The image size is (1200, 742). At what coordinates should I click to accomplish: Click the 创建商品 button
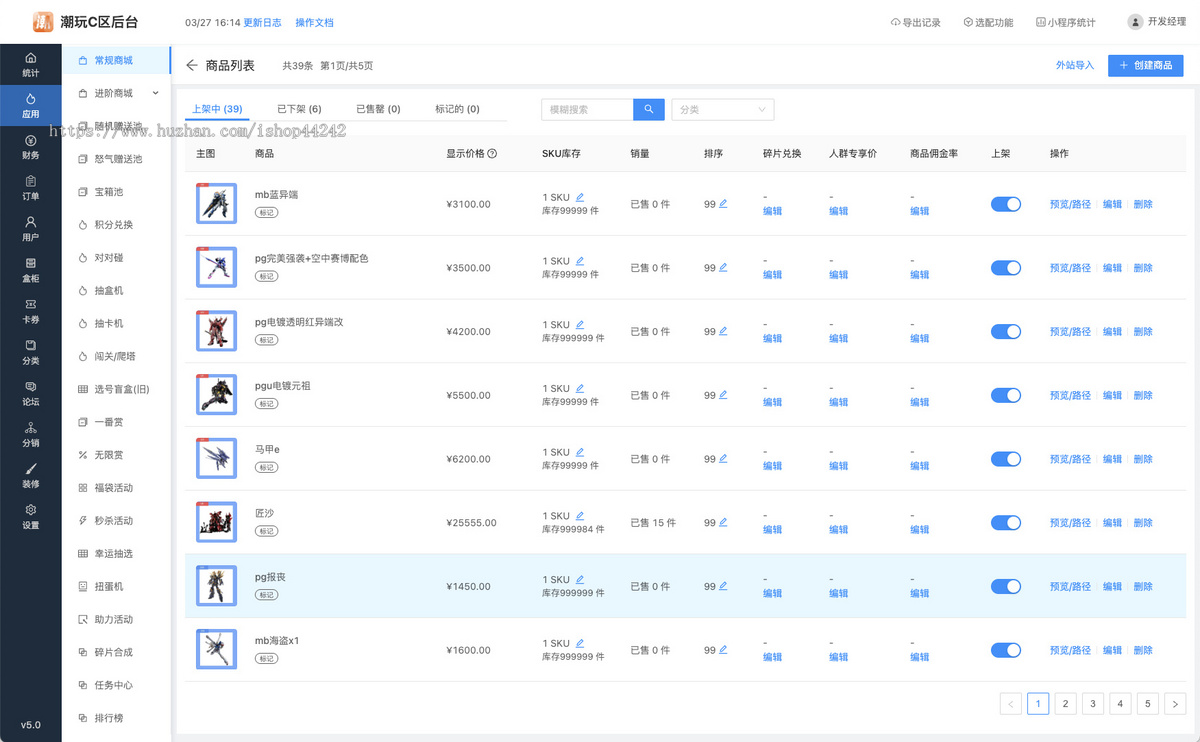click(x=1146, y=65)
